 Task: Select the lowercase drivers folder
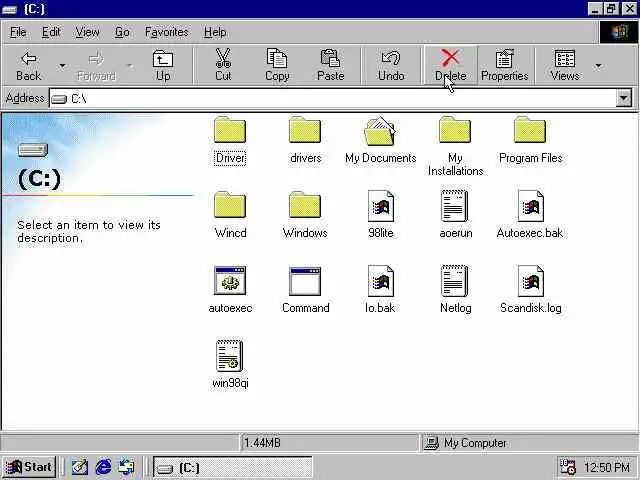click(305, 131)
